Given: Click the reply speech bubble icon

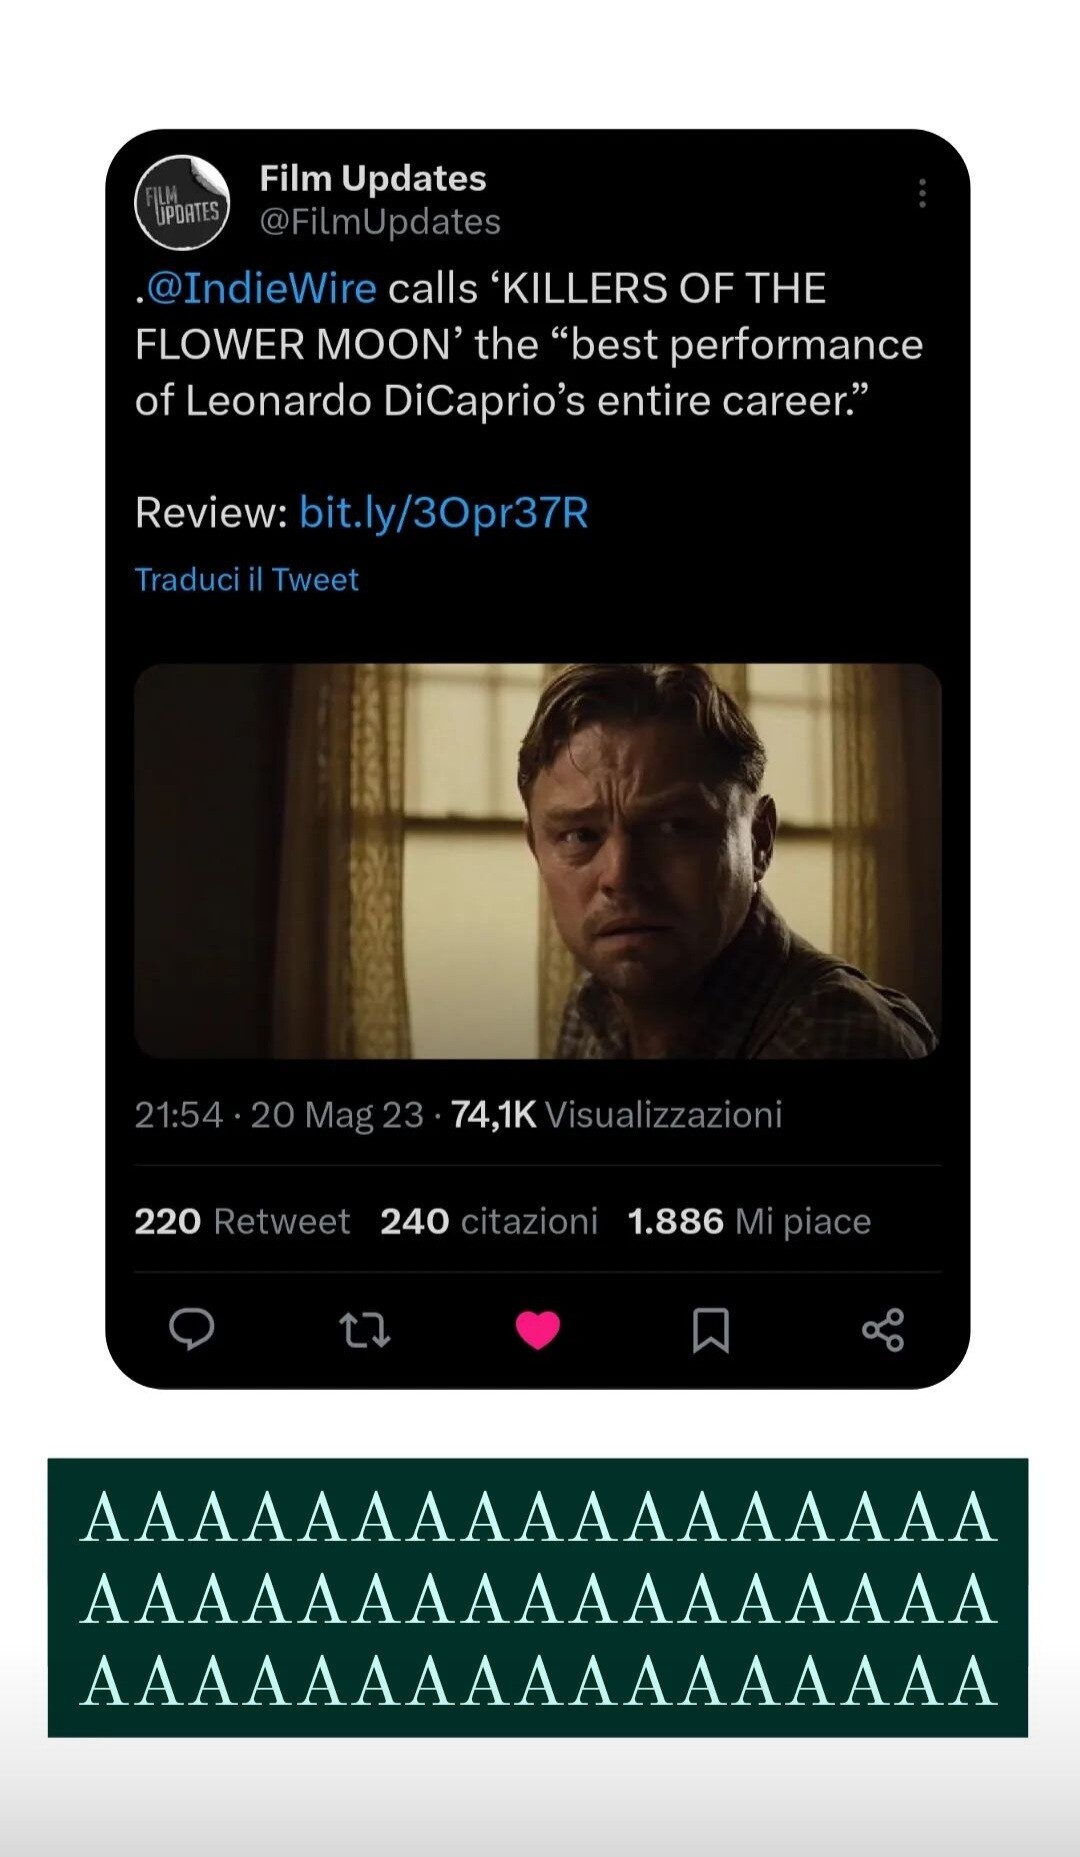Looking at the screenshot, I should click(191, 1329).
